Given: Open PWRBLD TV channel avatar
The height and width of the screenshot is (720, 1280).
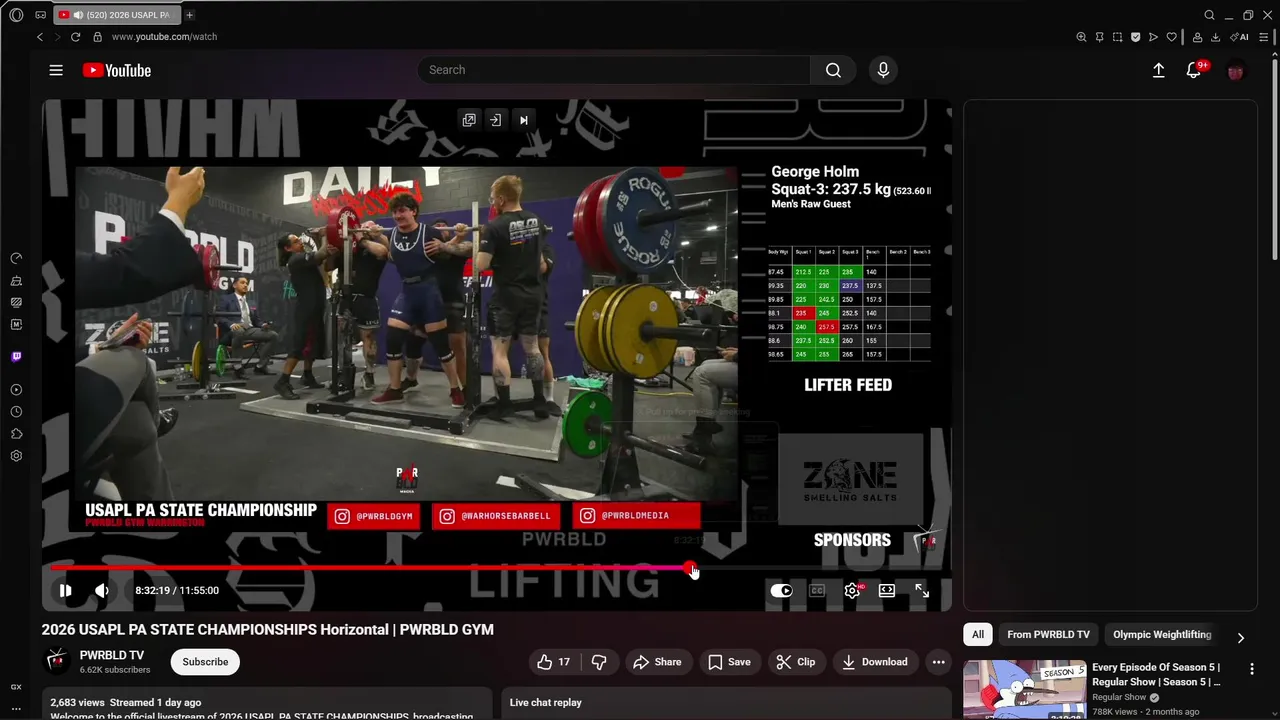Looking at the screenshot, I should 57,661.
